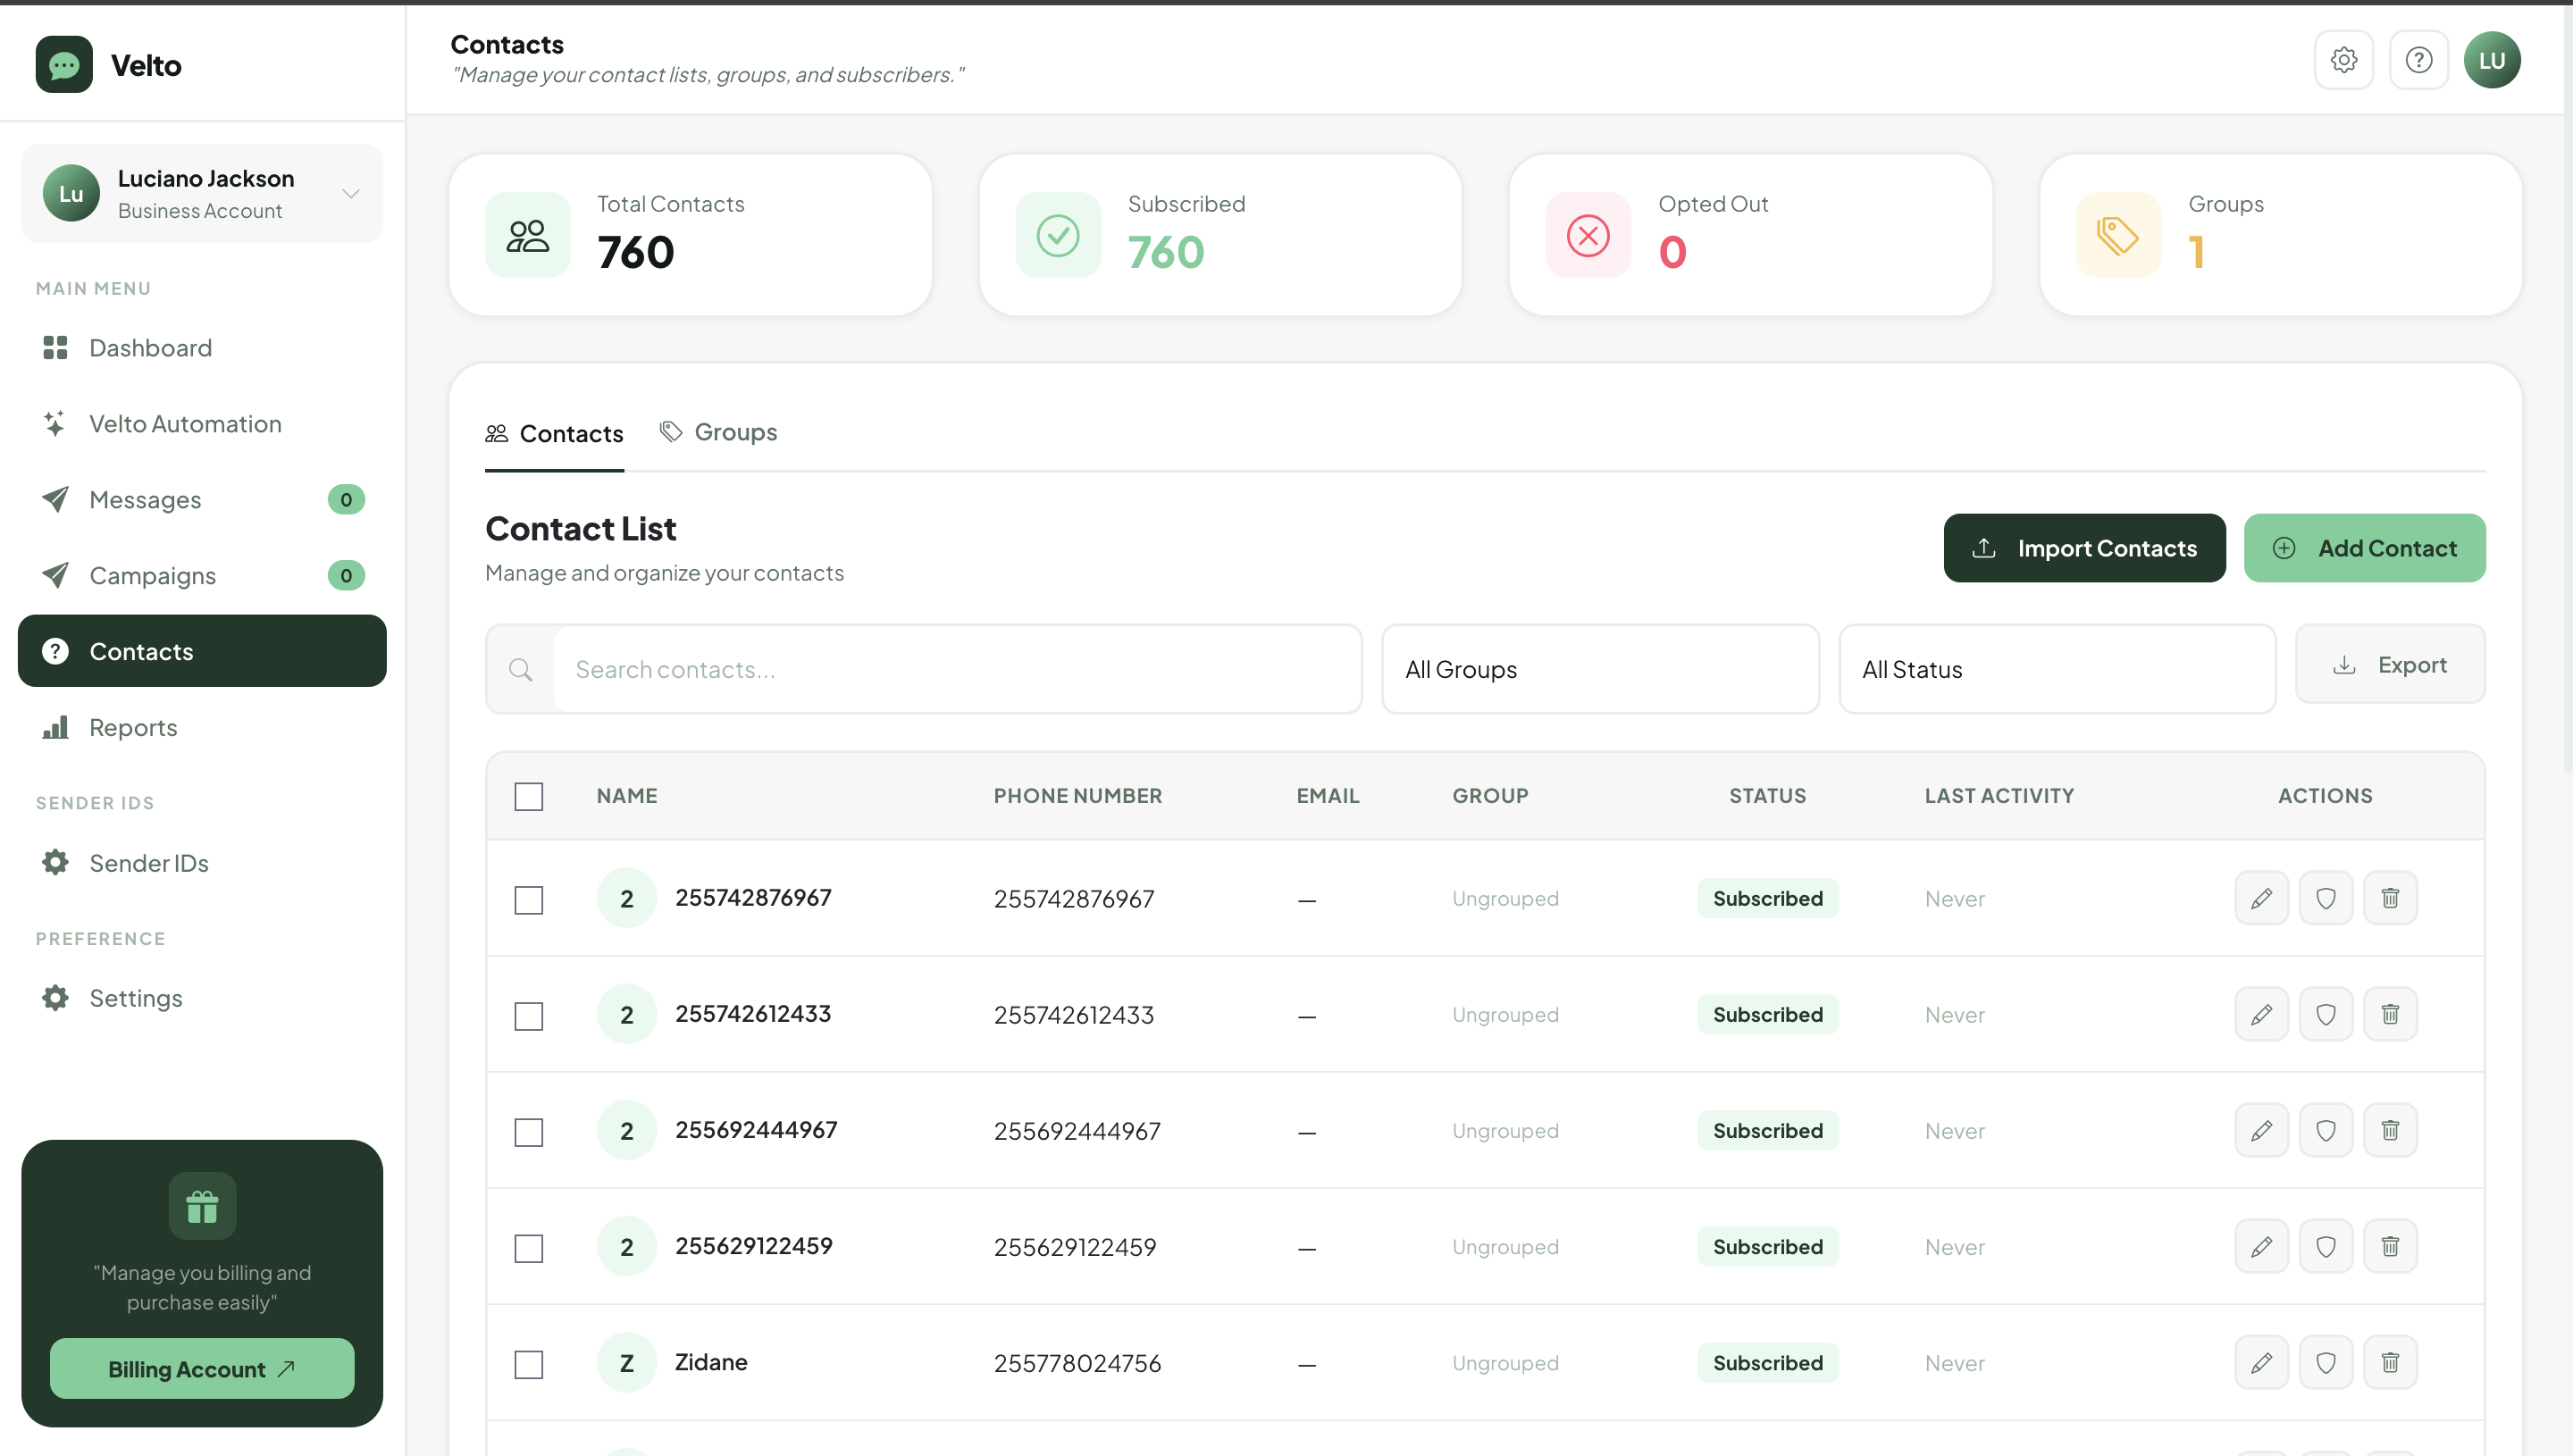Go to Dashboard in sidebar
Viewport: 2573px width, 1456px height.
point(202,348)
